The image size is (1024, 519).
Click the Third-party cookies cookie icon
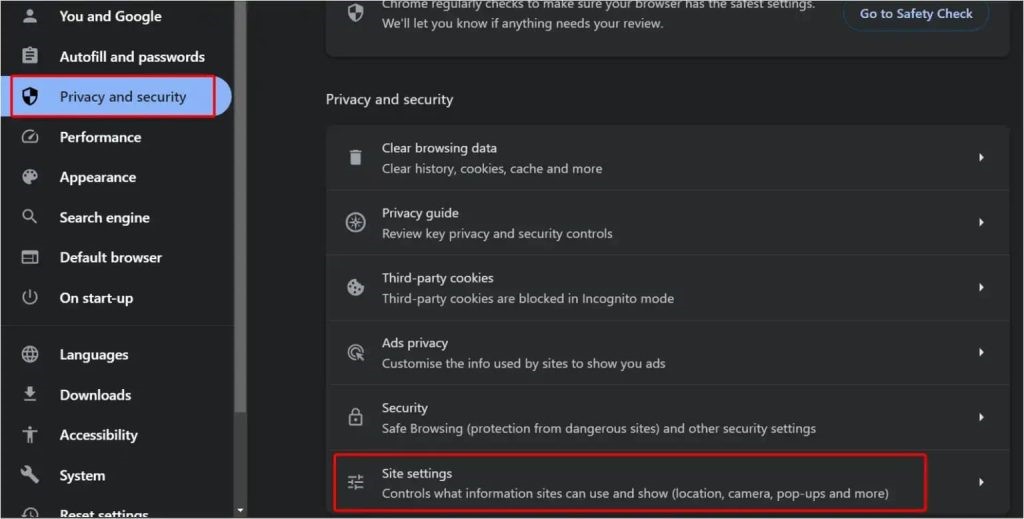355,288
